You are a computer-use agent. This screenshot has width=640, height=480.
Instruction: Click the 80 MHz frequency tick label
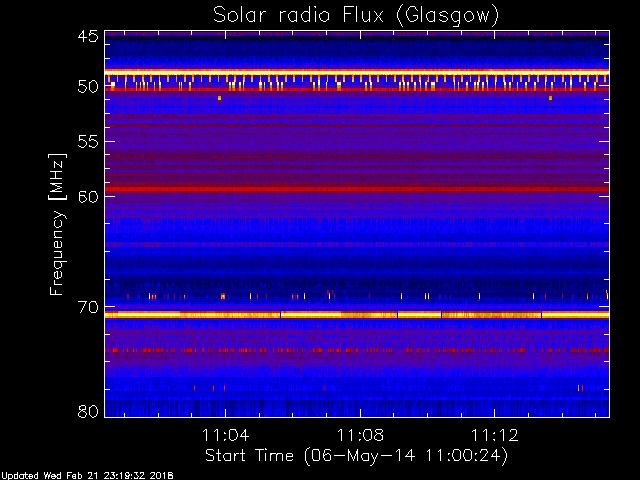coord(87,411)
